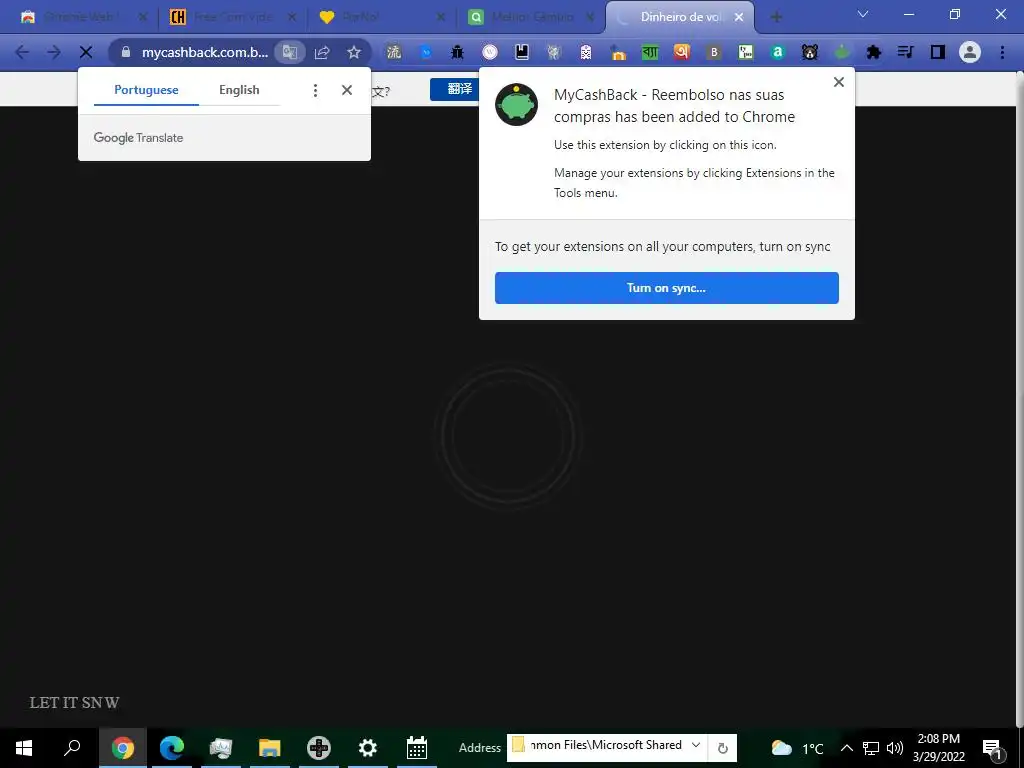Bookmark this page with the star

pyautogui.click(x=354, y=52)
